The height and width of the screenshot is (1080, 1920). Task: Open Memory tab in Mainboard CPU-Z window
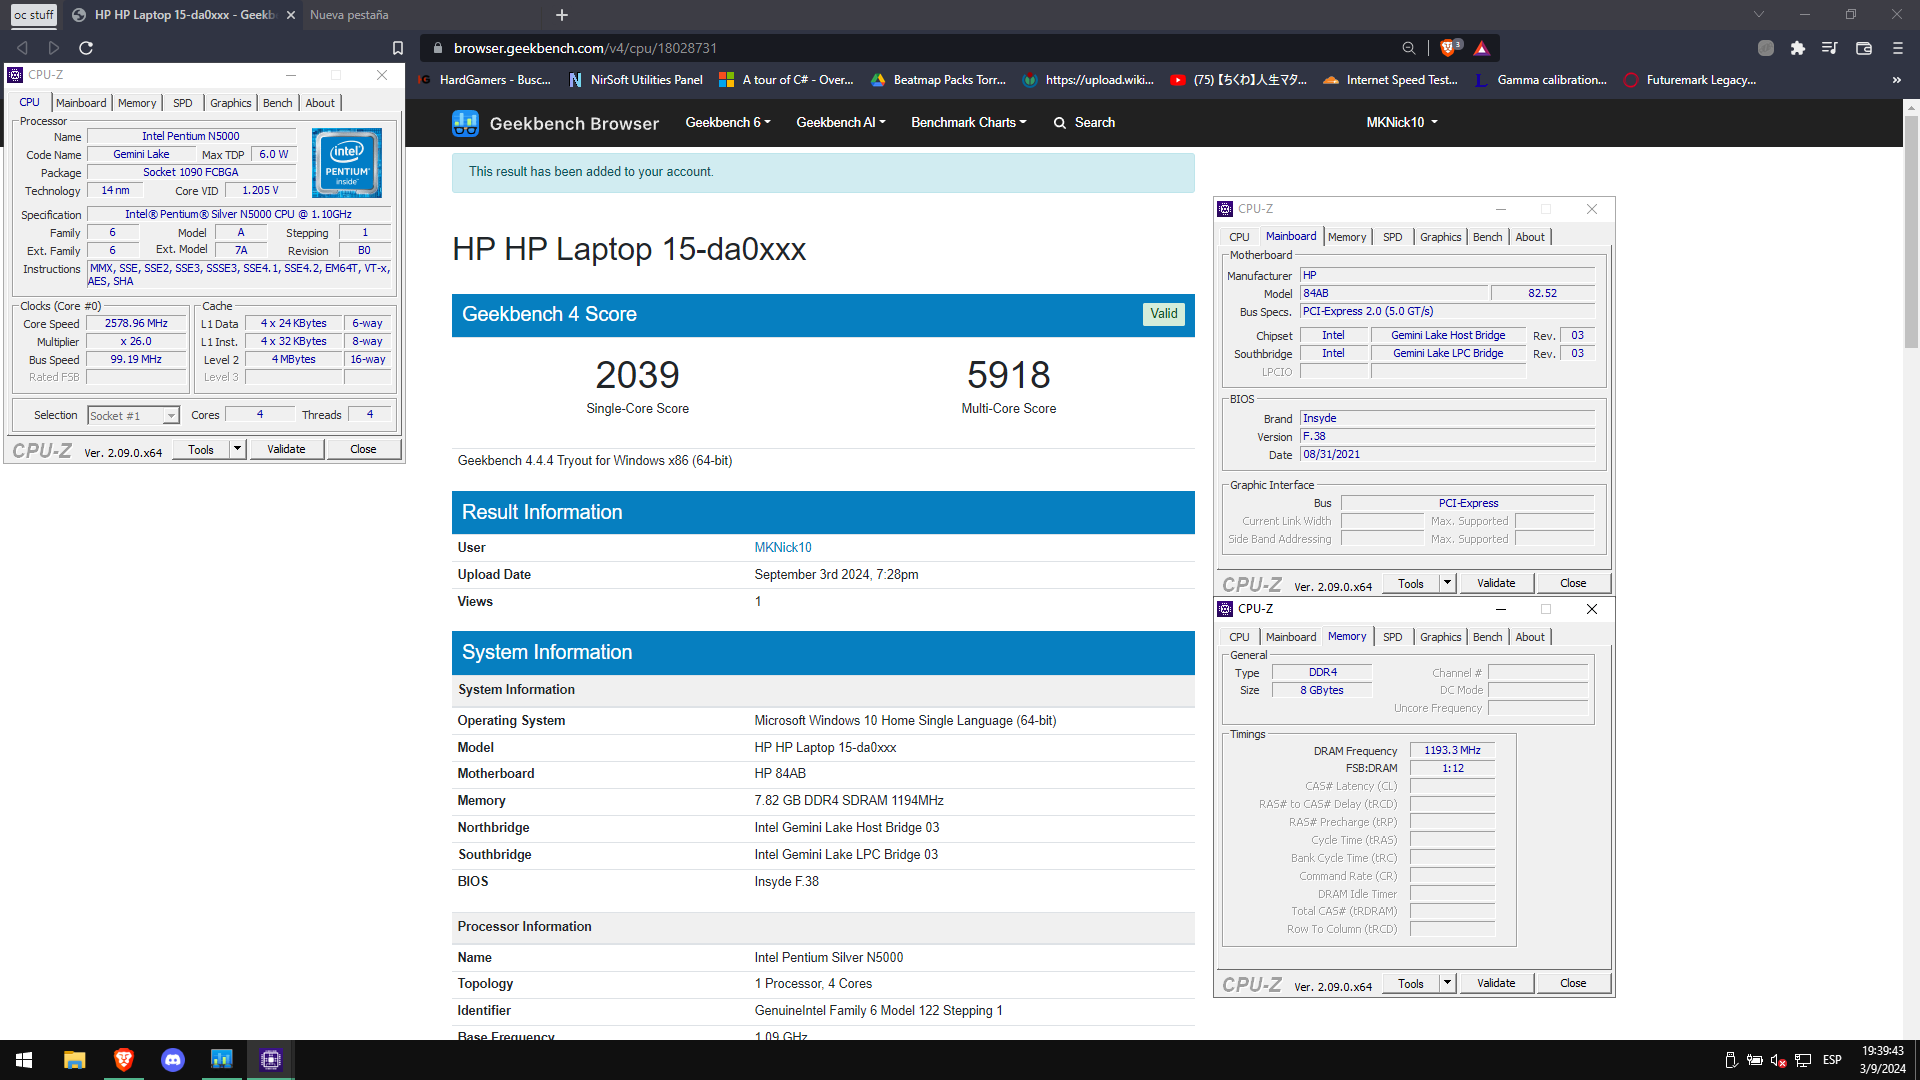[1347, 237]
